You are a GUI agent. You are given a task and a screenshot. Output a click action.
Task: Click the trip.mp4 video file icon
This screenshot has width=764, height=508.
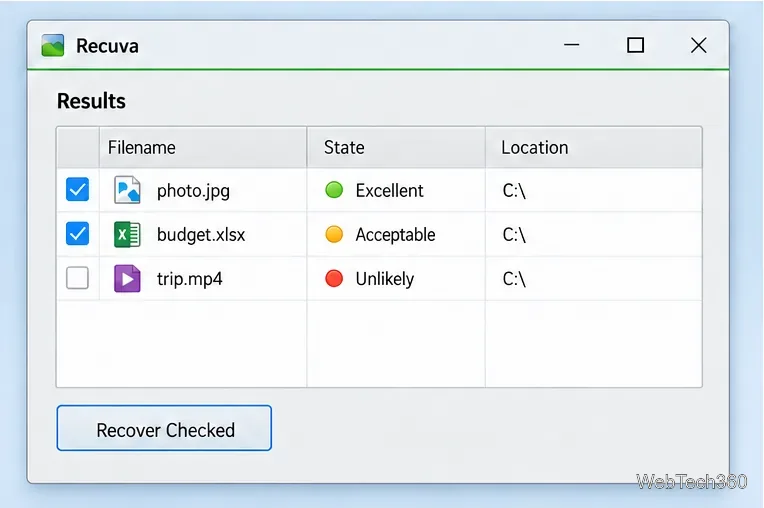pyautogui.click(x=127, y=279)
